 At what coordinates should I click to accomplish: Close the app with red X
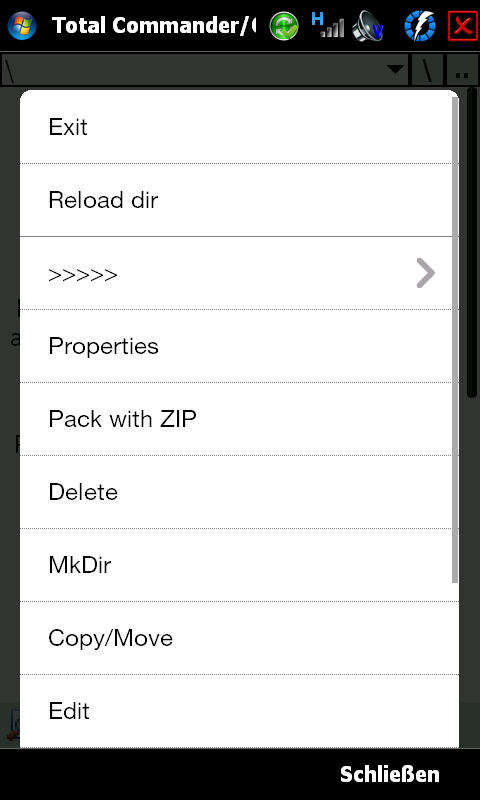click(x=463, y=26)
